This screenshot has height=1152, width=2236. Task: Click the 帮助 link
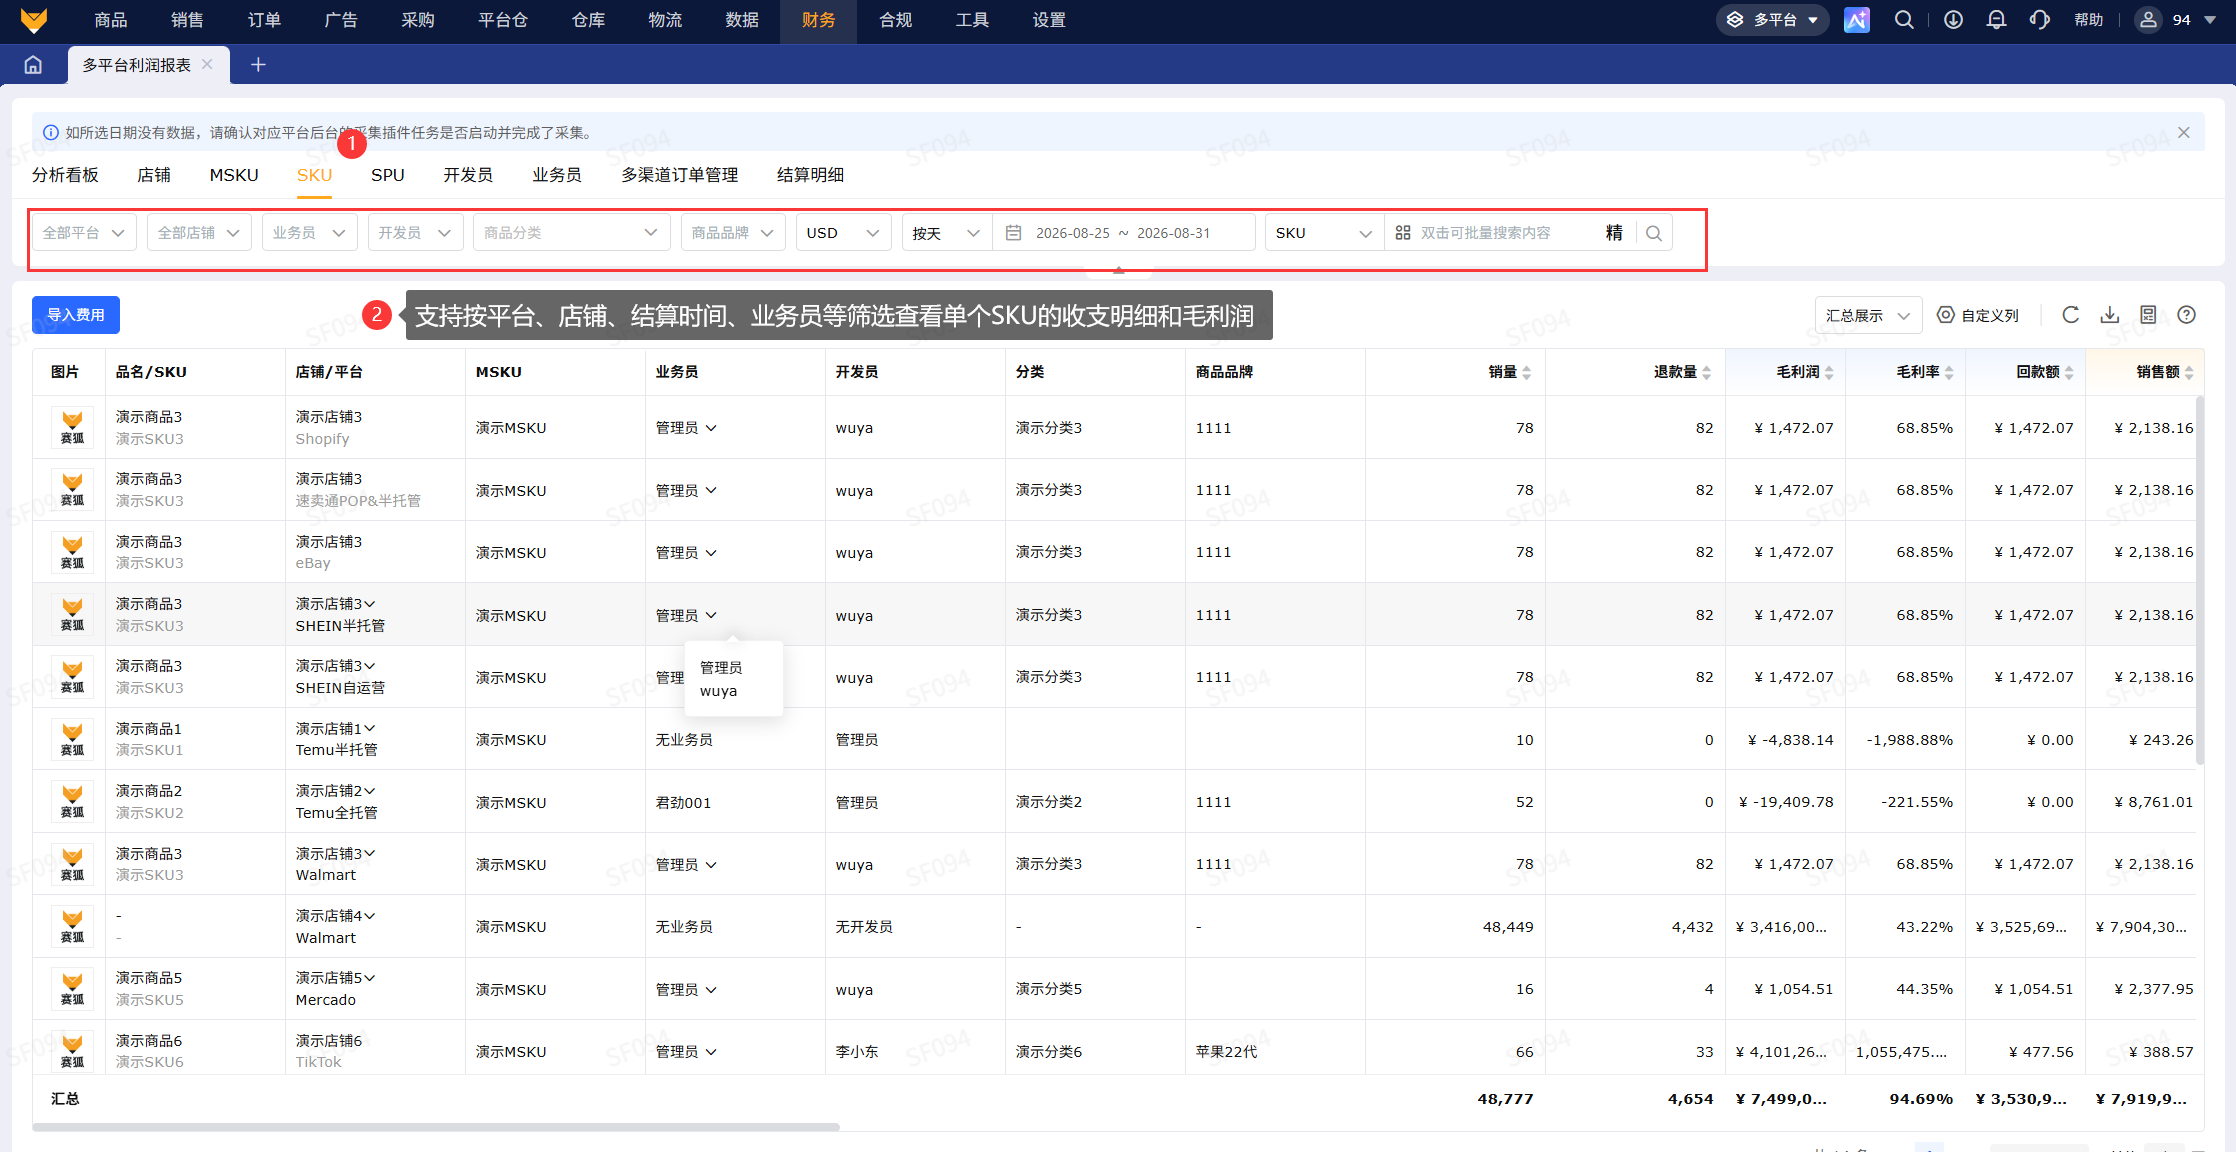[x=2089, y=20]
